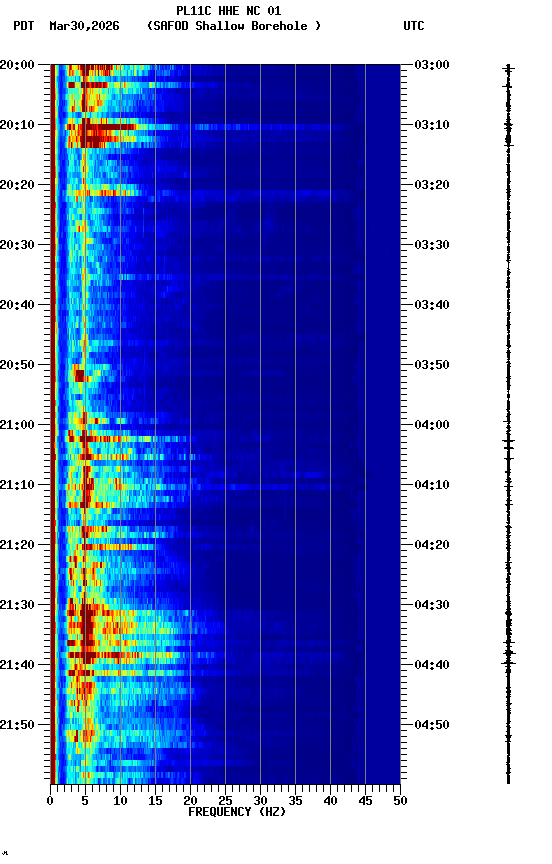The width and height of the screenshot is (552, 864).
Task: Click the 35 Hz frequency tick label
Action: click(295, 801)
